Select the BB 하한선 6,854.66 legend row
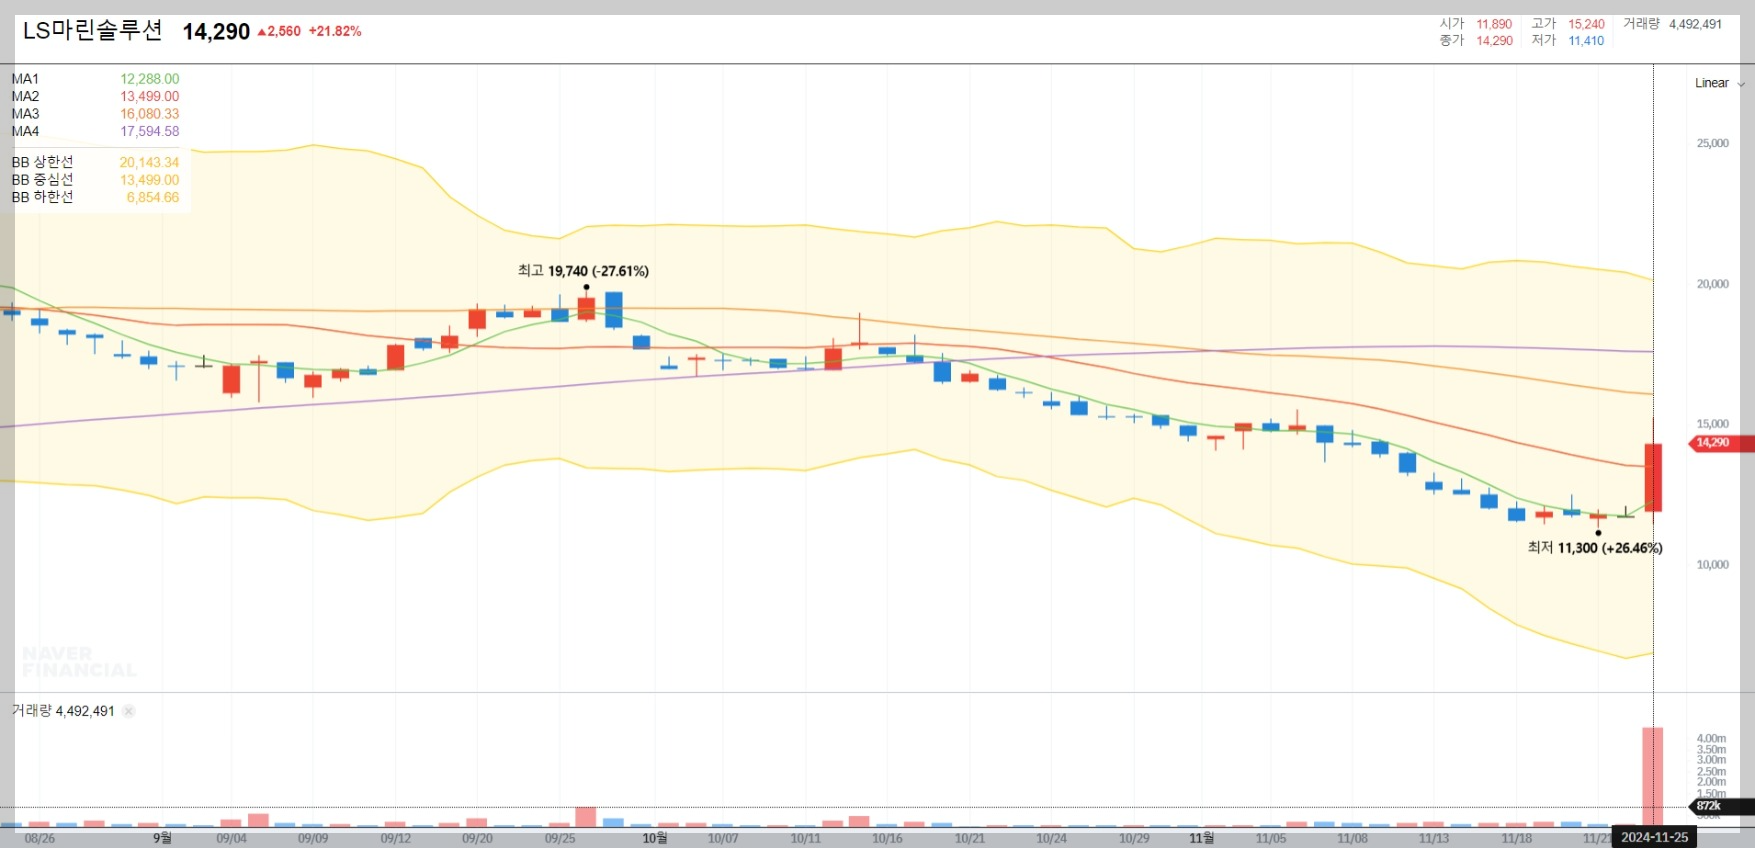 click(x=95, y=197)
